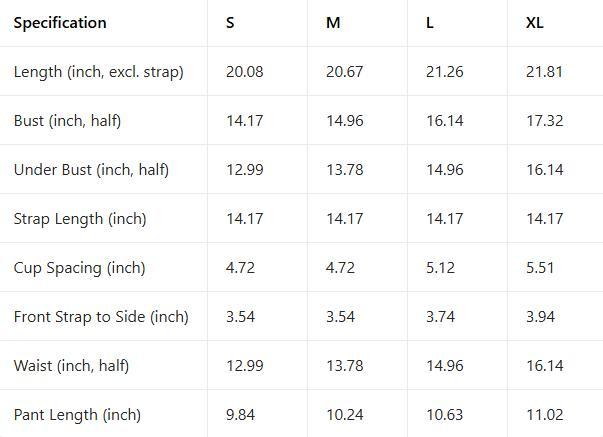Select the M size column header
603x437 pixels.
tap(333, 23)
